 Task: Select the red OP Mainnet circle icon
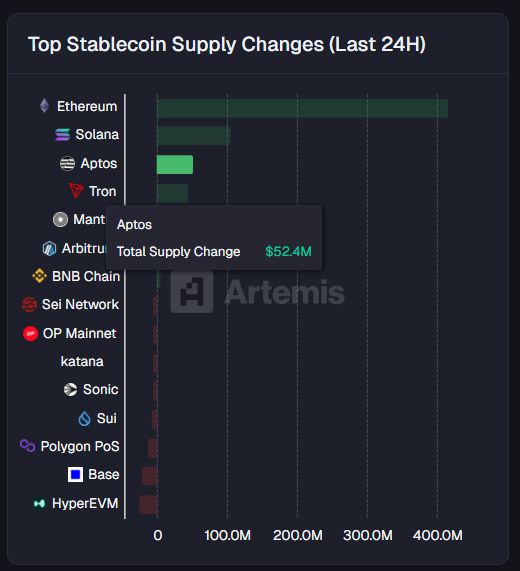click(x=31, y=333)
